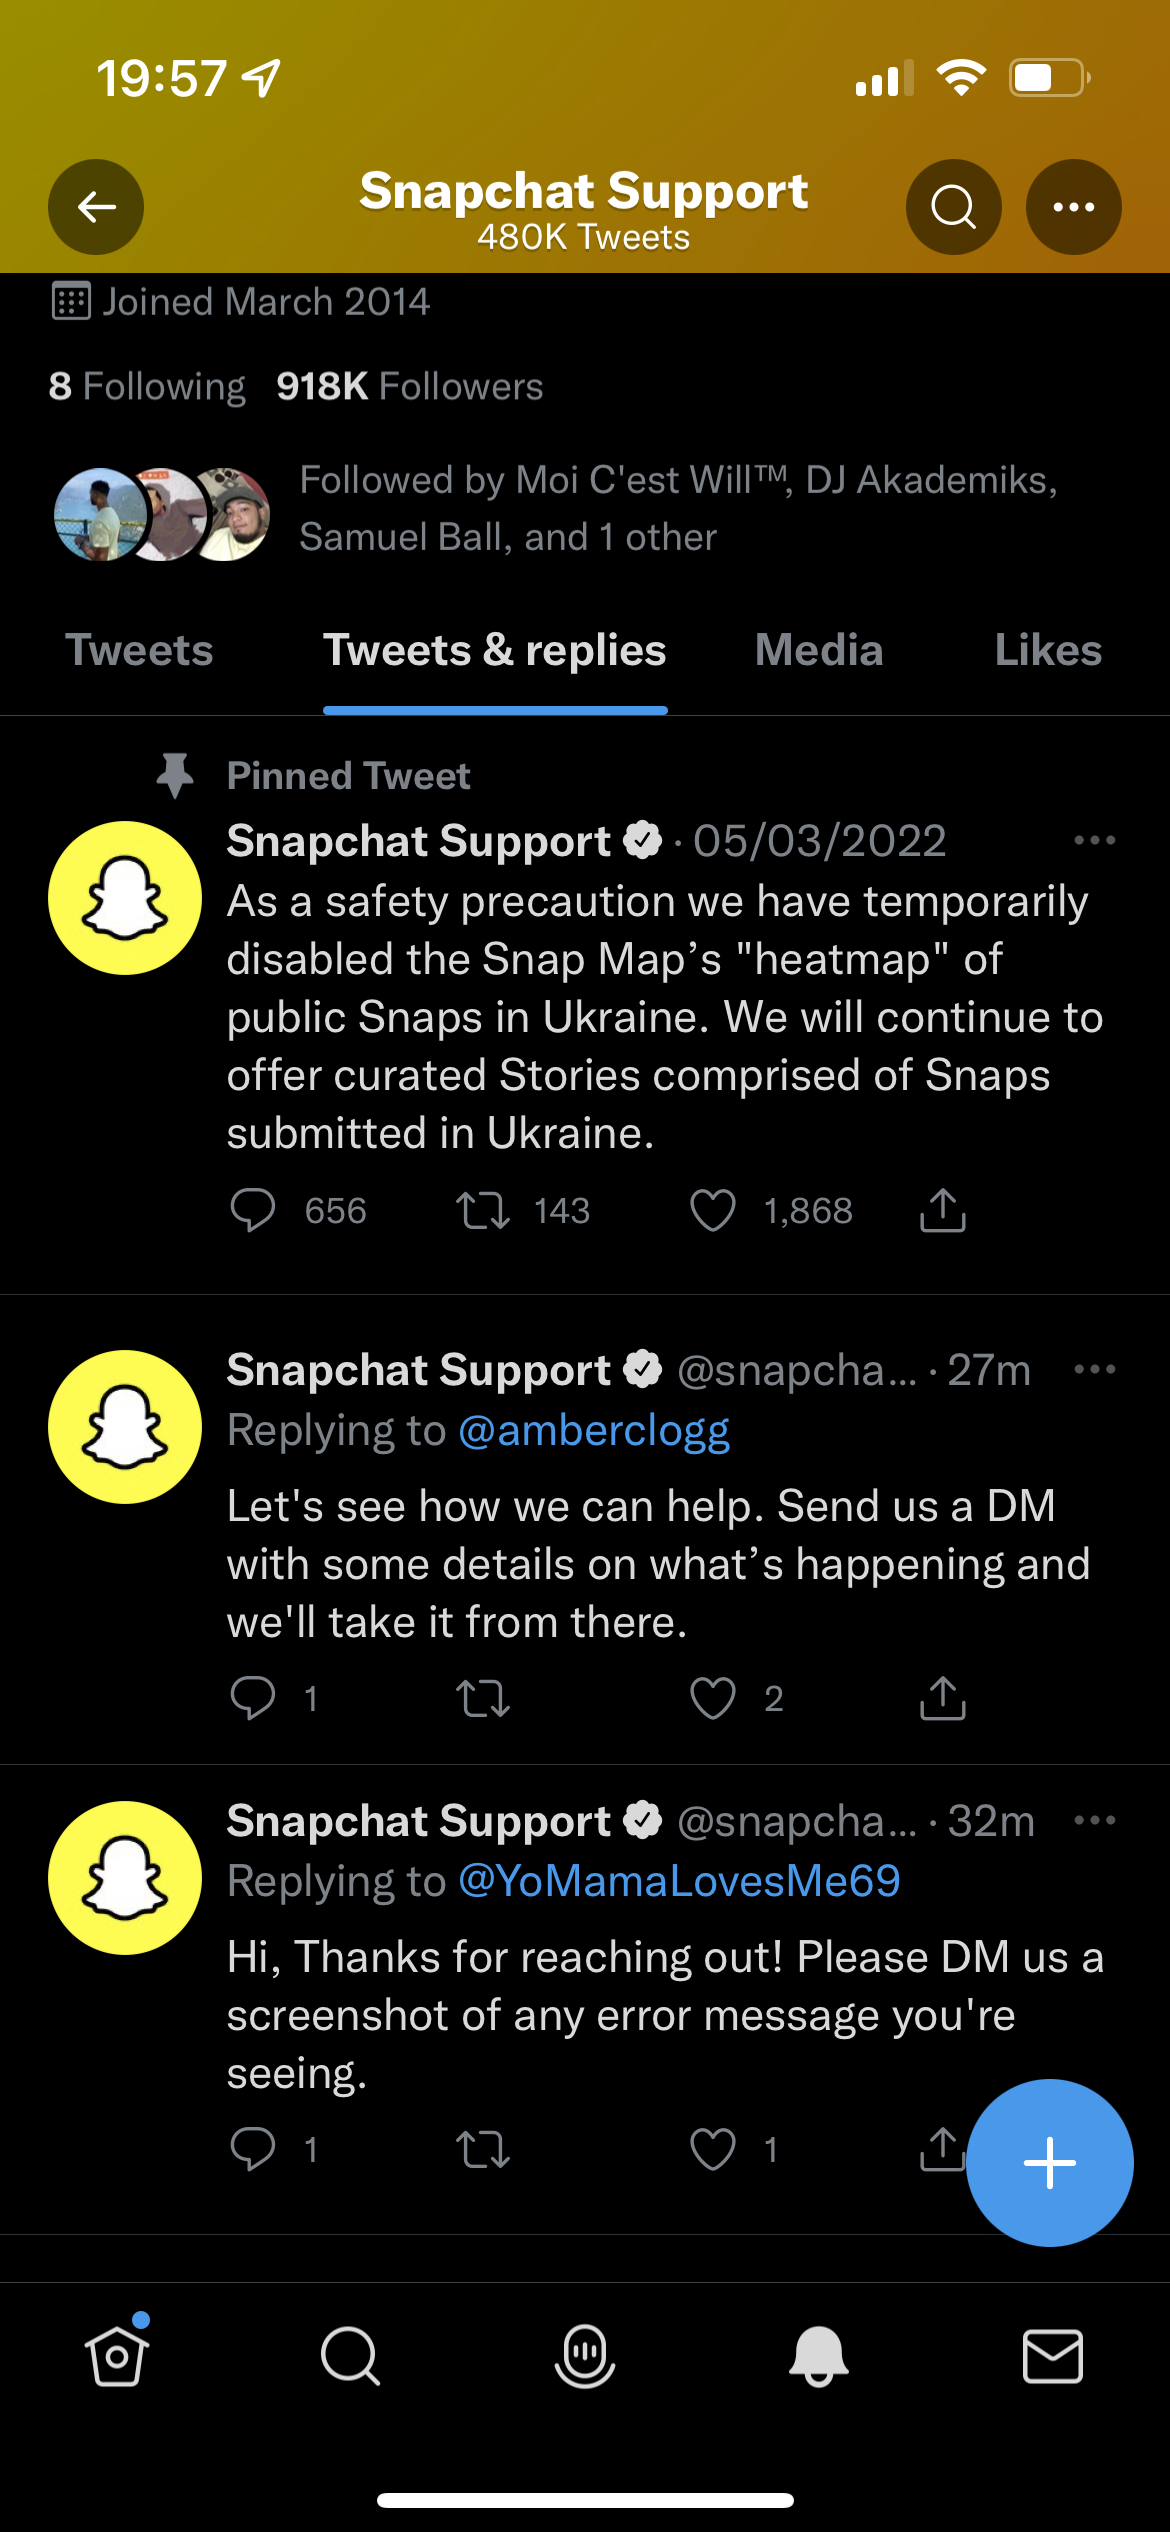
Task: Share the reply to @amberclogg
Action: click(x=942, y=1698)
